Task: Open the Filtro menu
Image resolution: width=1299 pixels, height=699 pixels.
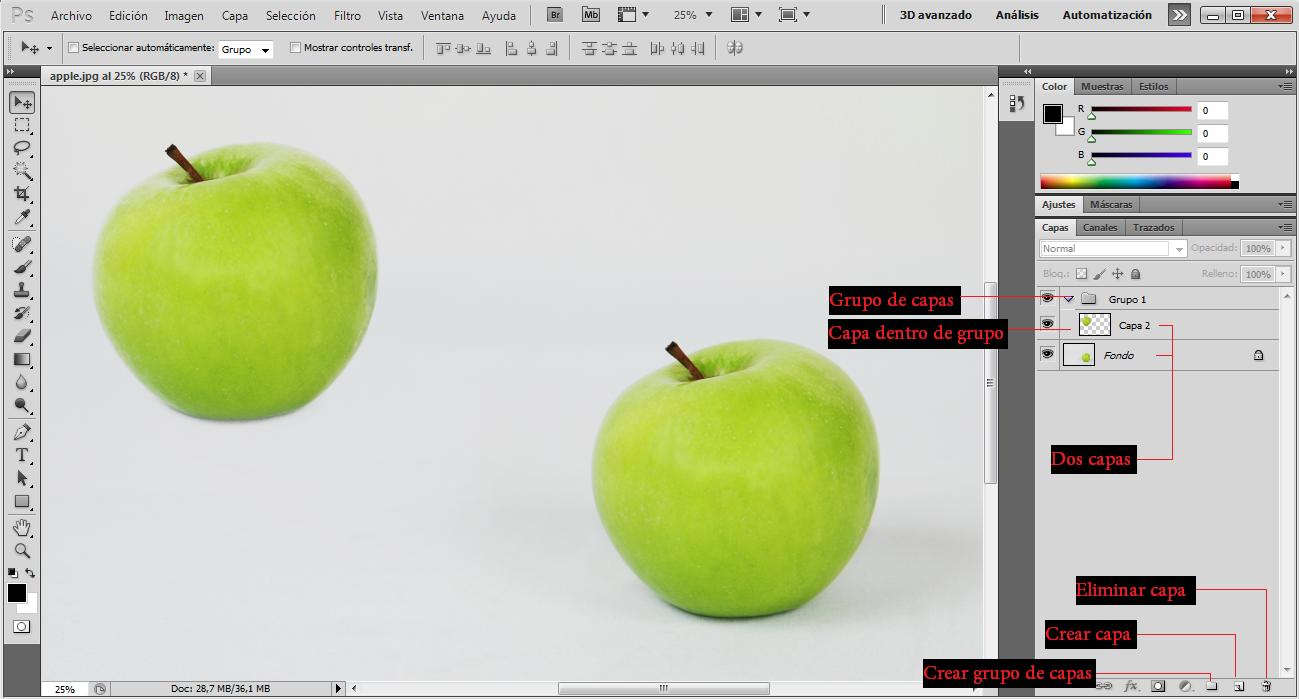Action: [x=346, y=15]
